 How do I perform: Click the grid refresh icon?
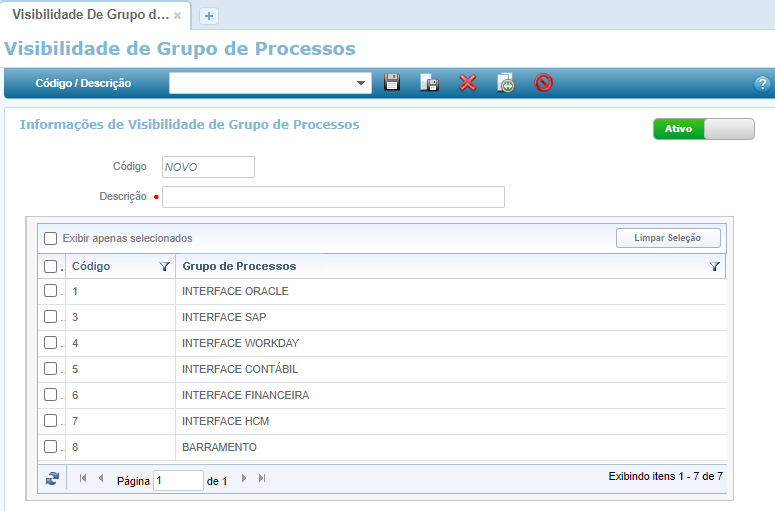tap(52, 479)
